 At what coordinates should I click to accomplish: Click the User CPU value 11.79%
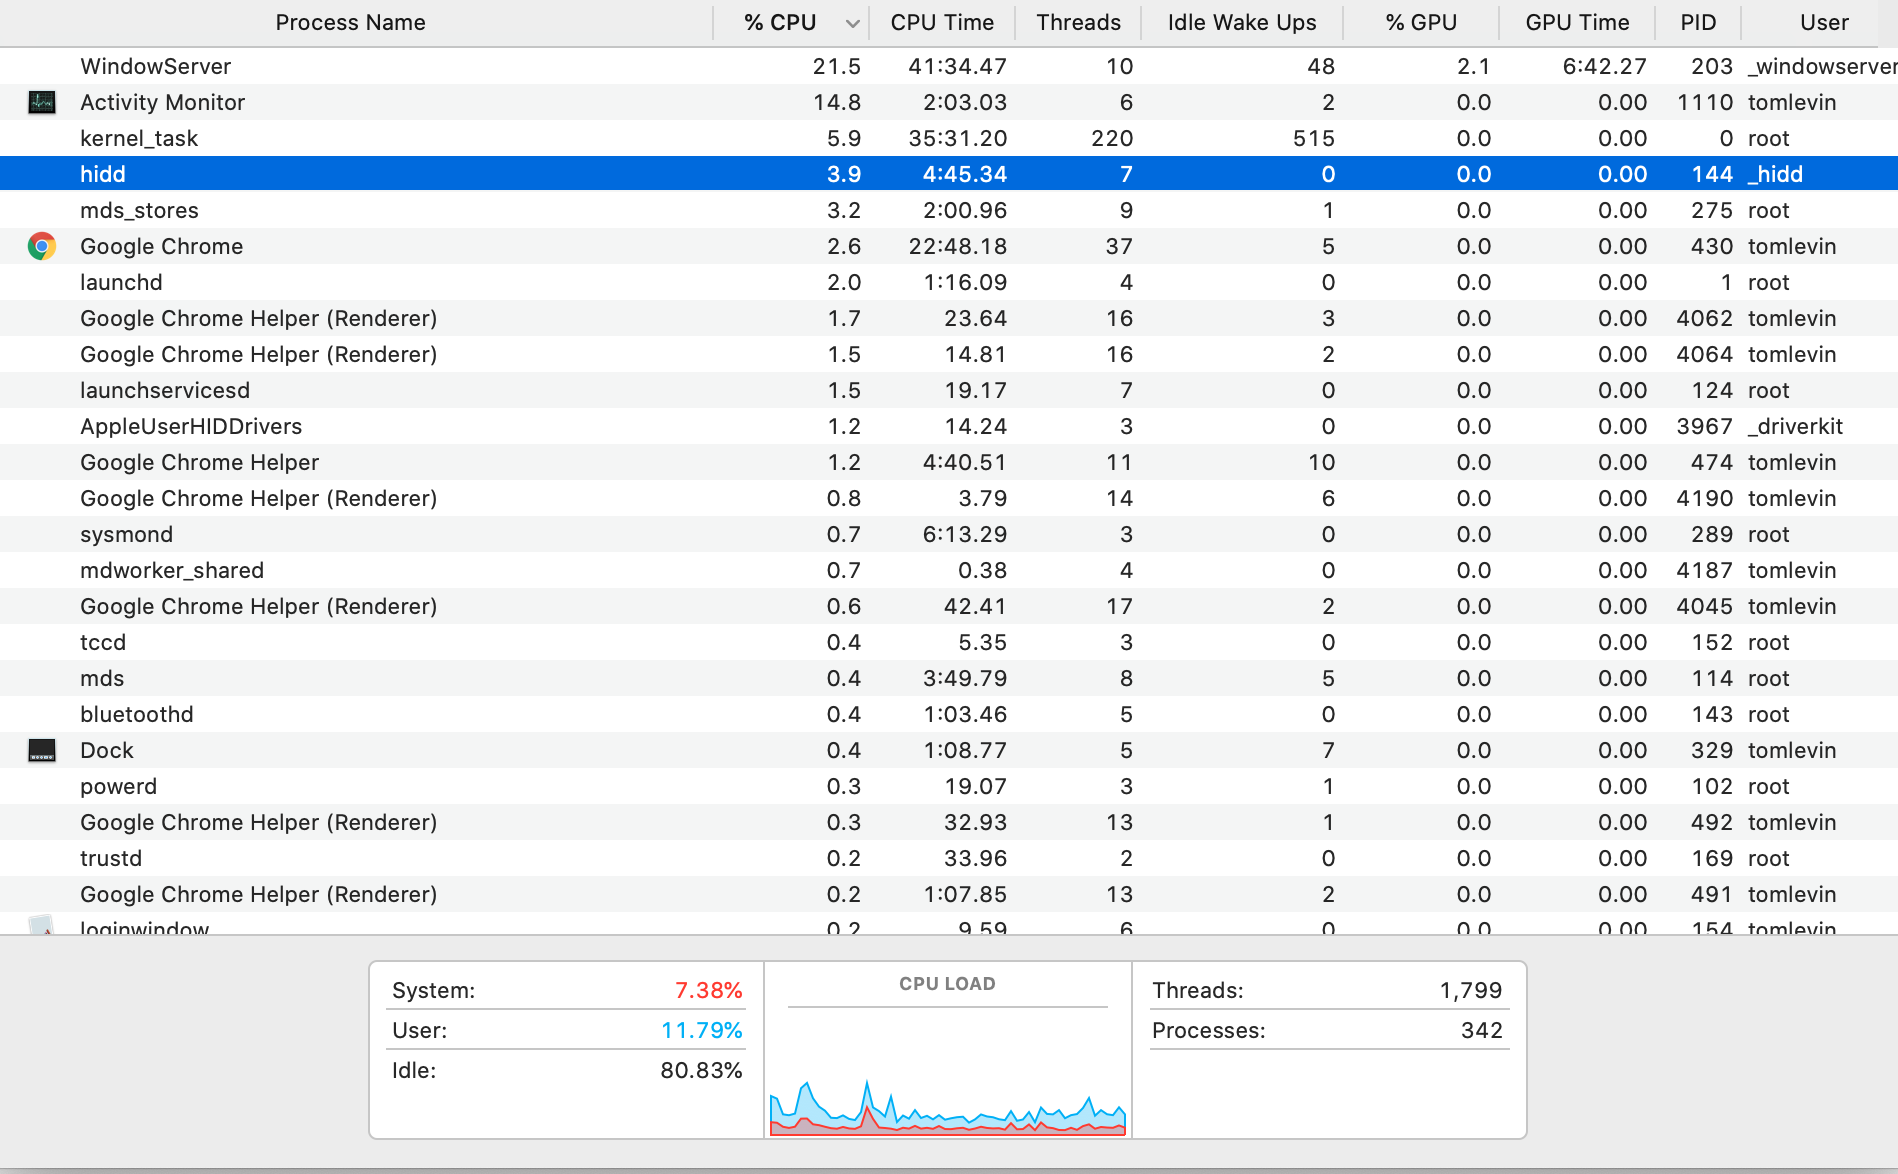pos(701,1030)
